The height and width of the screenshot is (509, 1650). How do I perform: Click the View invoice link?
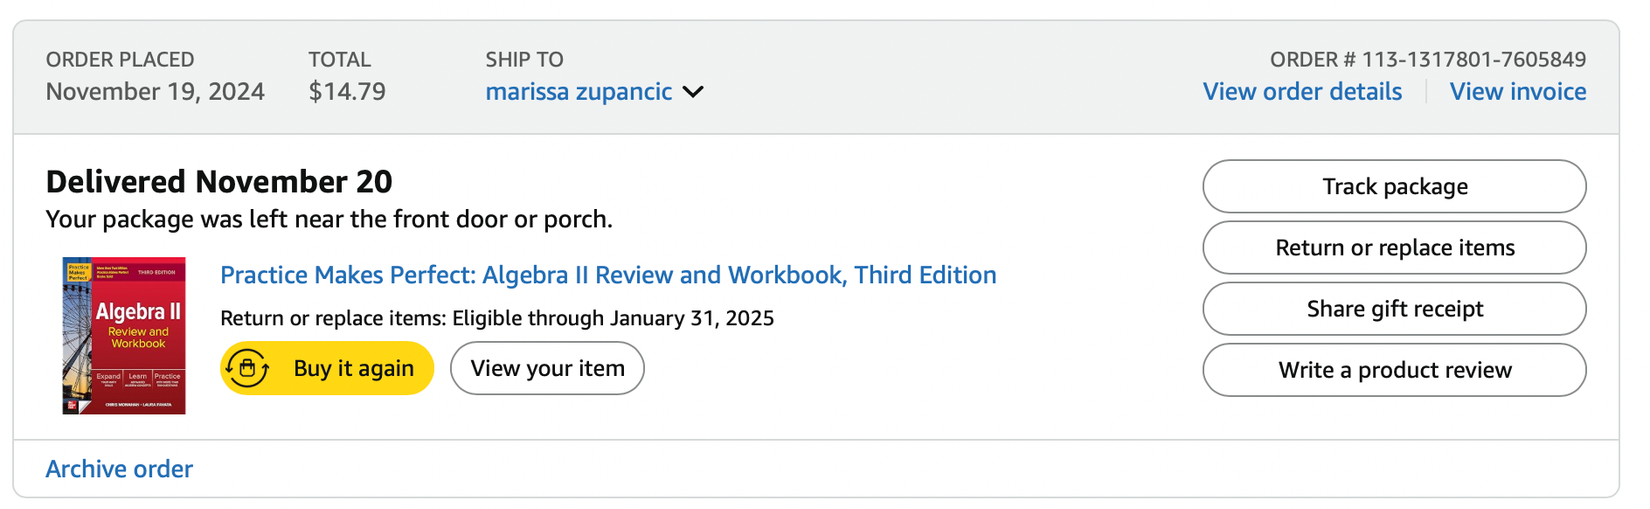tap(1517, 92)
